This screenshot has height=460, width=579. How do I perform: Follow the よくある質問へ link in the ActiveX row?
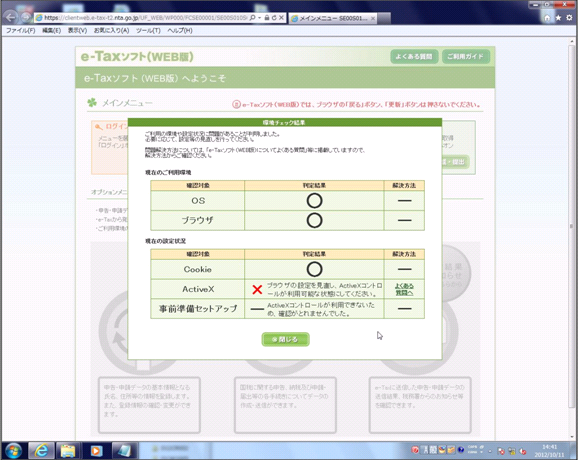pyautogui.click(x=404, y=289)
